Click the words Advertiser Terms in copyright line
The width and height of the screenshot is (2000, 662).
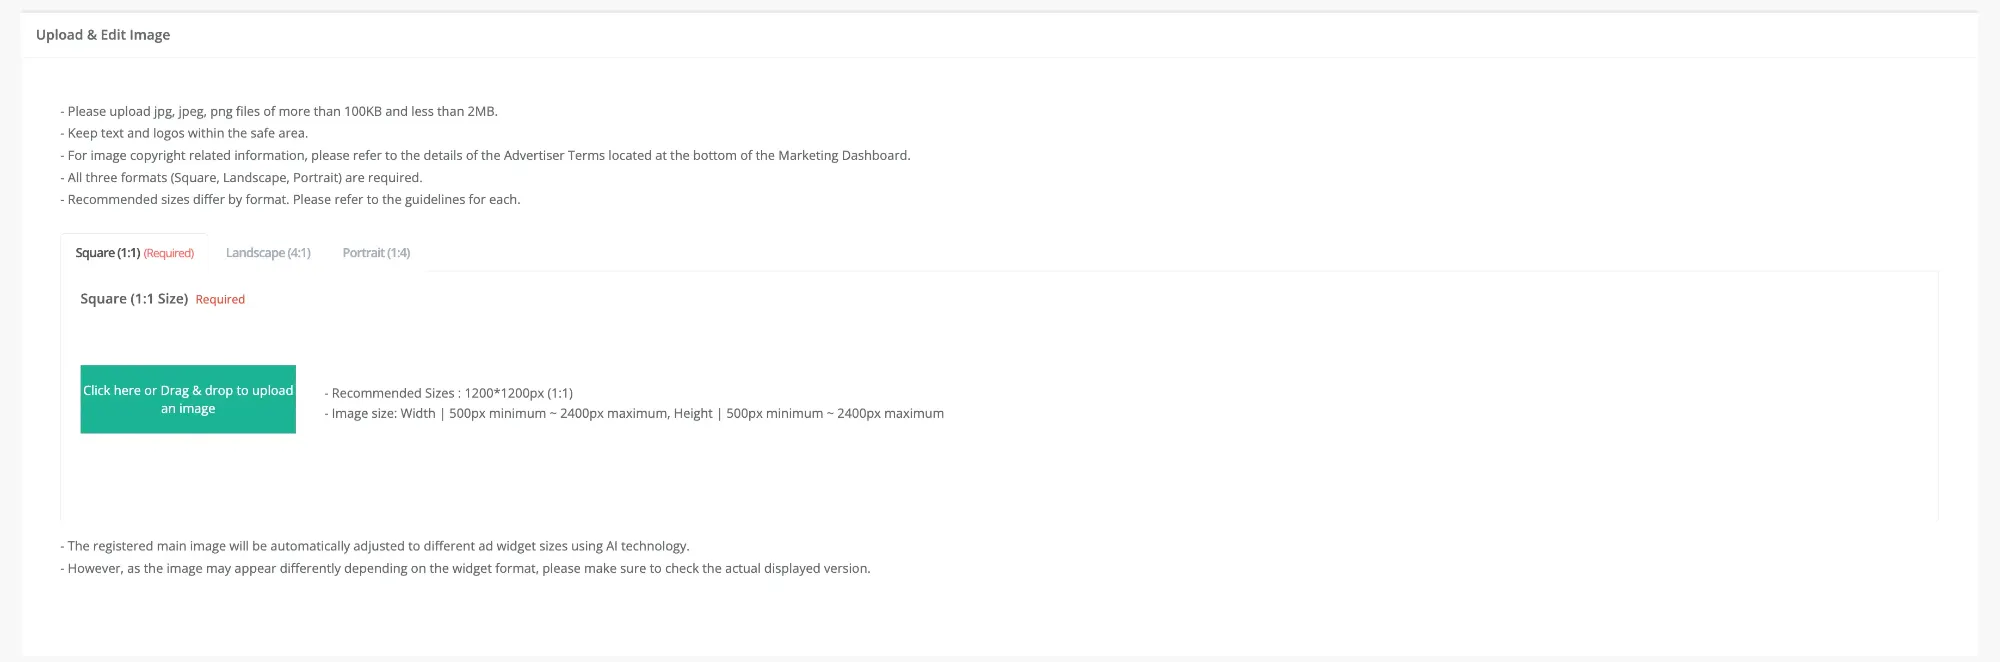click(x=554, y=156)
